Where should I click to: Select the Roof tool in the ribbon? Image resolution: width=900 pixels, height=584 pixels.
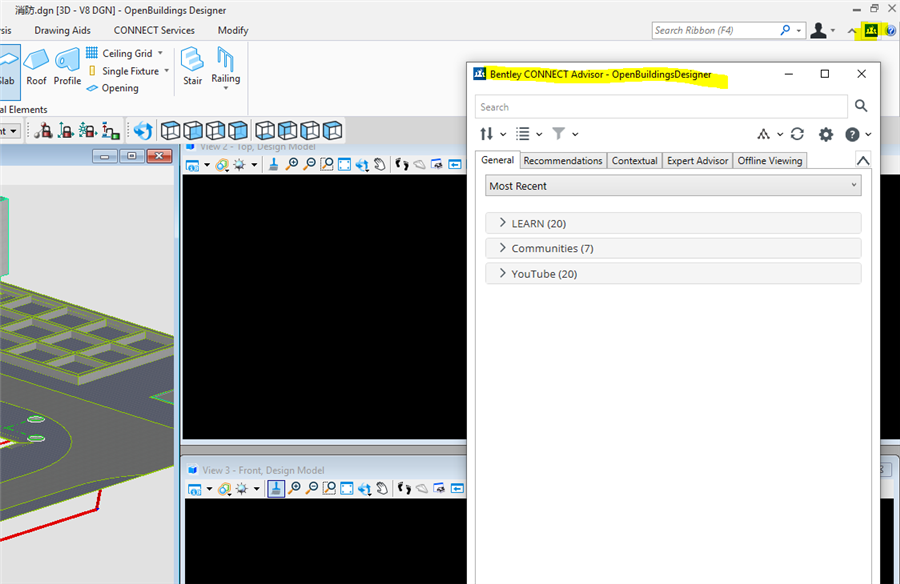click(x=36, y=67)
